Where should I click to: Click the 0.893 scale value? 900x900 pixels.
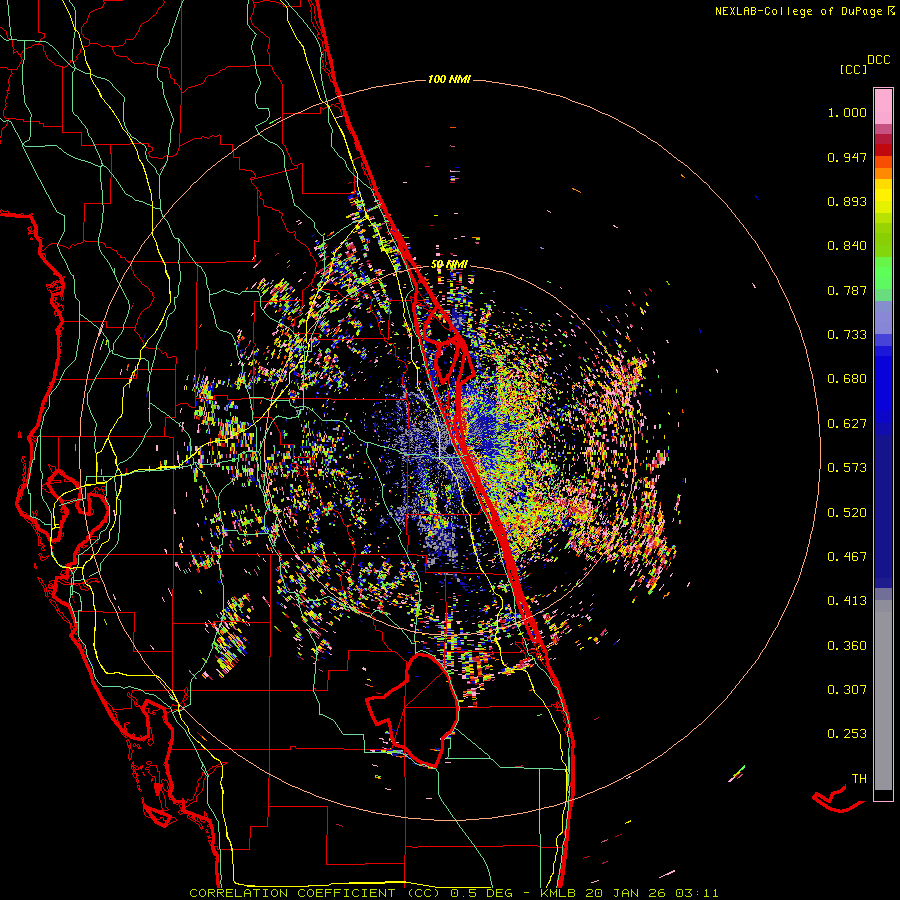point(847,201)
